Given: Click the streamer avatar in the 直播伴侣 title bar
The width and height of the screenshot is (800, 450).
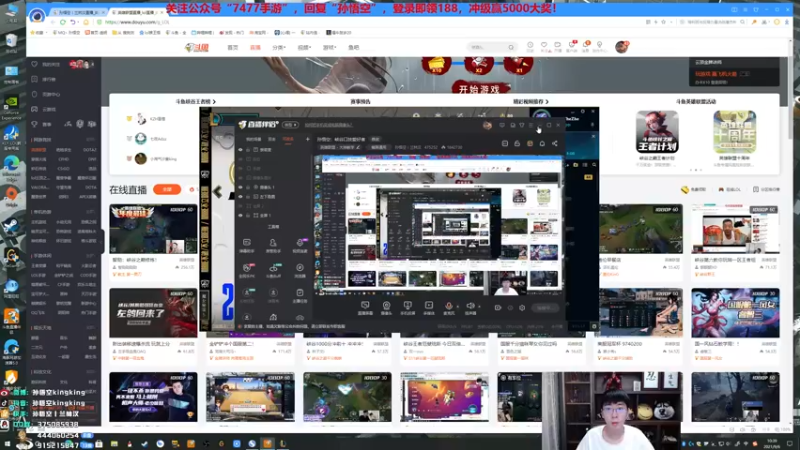Looking at the screenshot, I should tap(487, 125).
